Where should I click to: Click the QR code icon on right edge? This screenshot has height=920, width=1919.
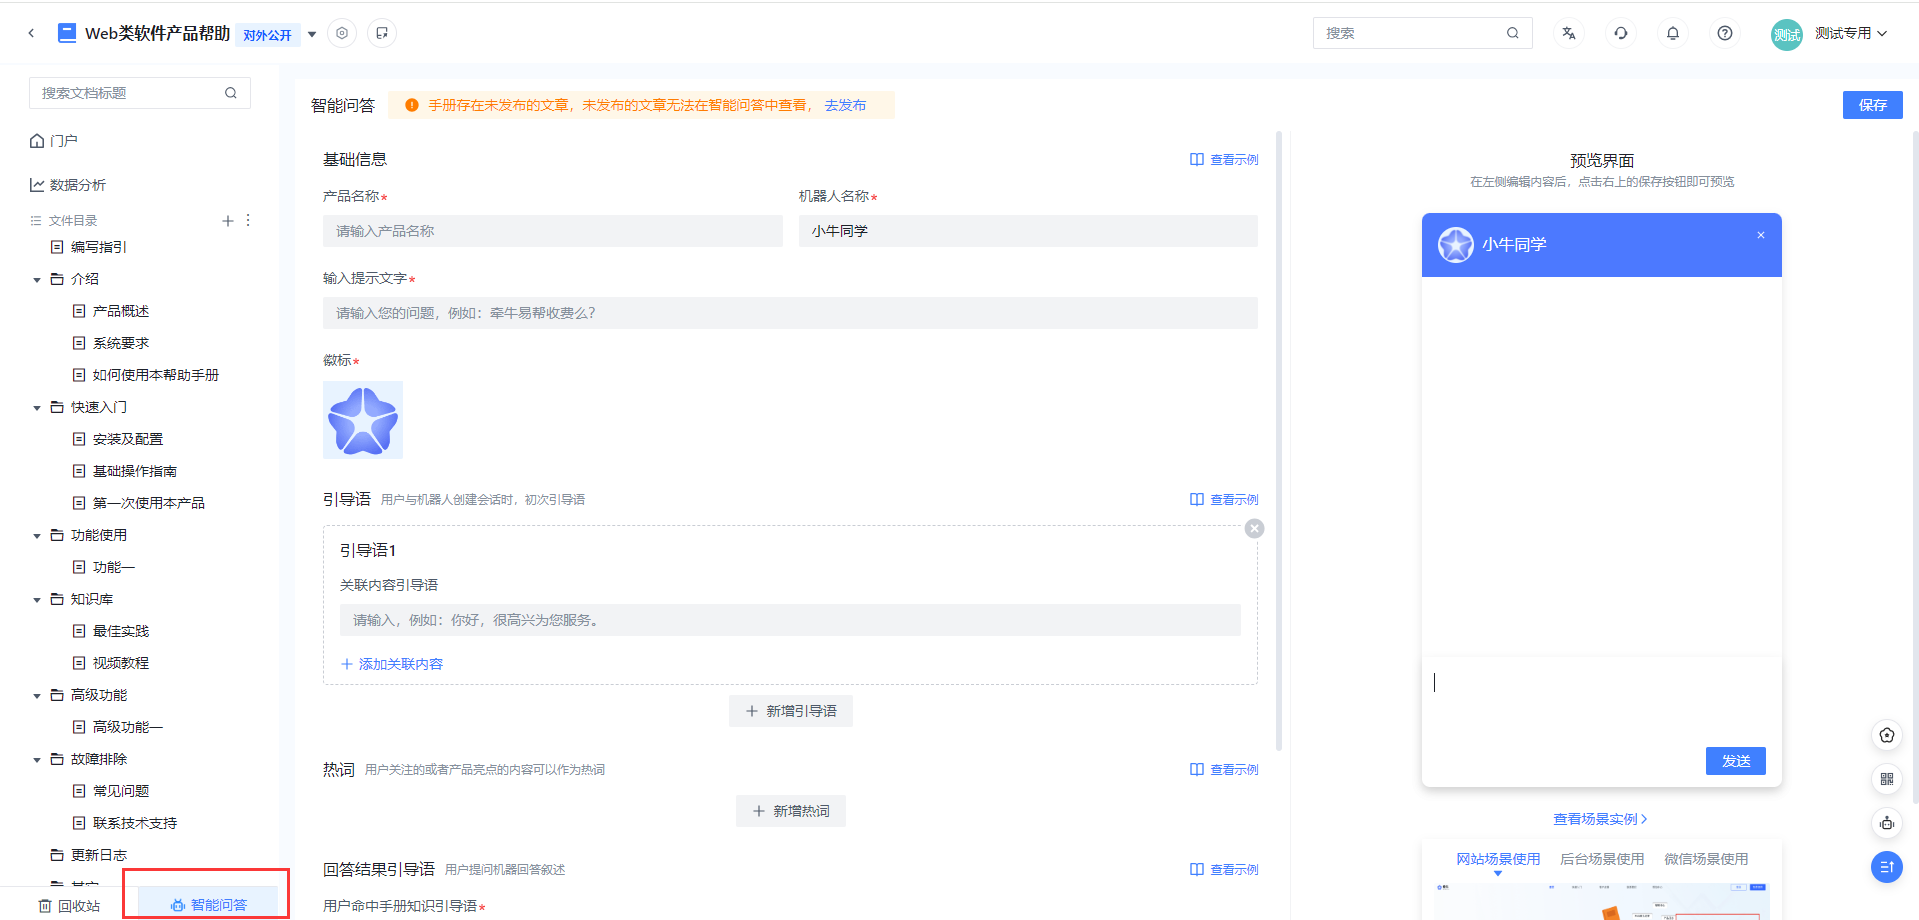coord(1886,779)
